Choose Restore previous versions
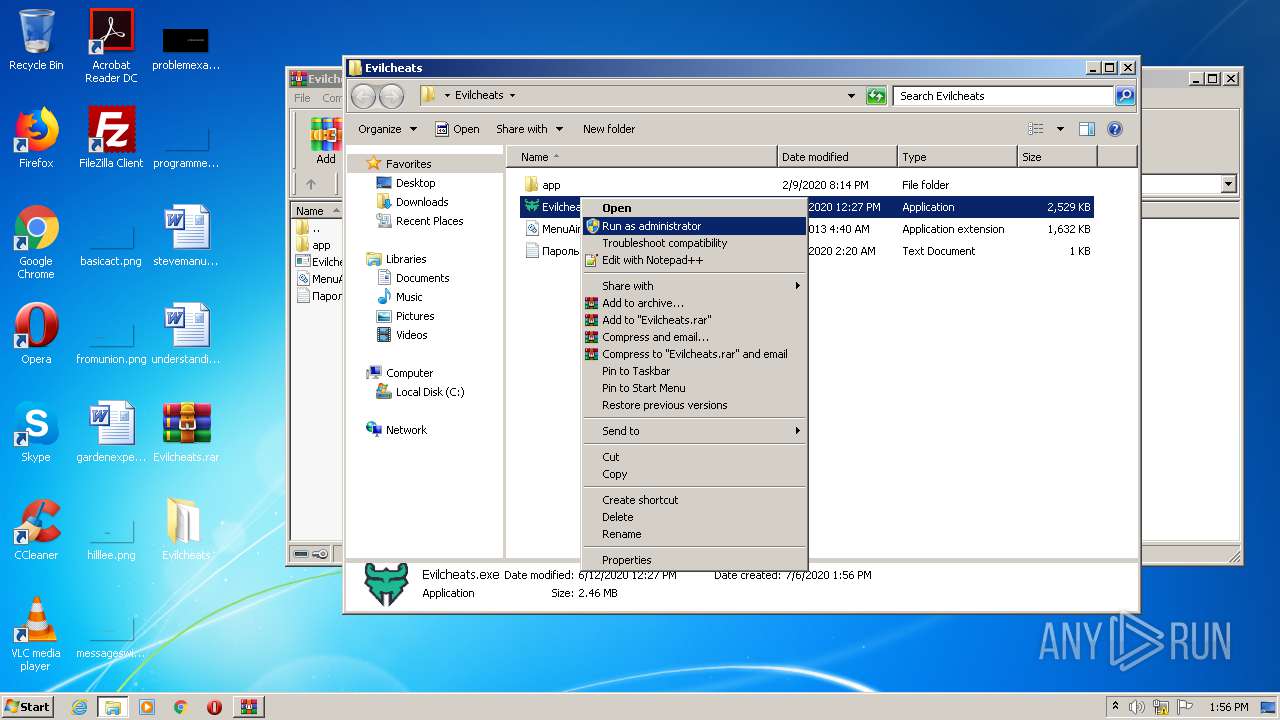This screenshot has height=720, width=1280. [695, 405]
